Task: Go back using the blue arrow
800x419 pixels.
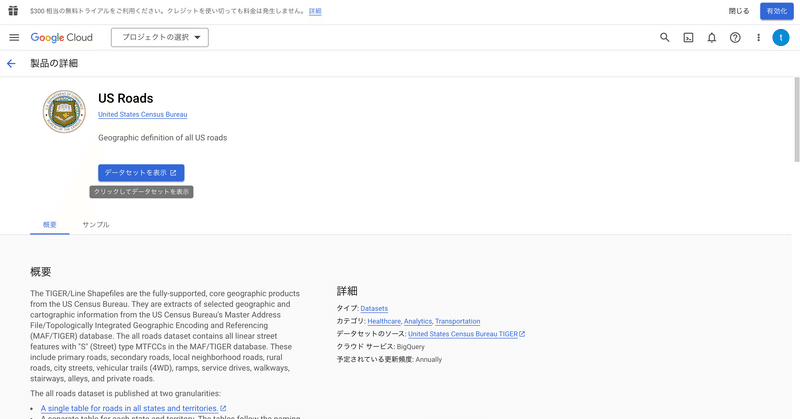Action: [x=11, y=63]
